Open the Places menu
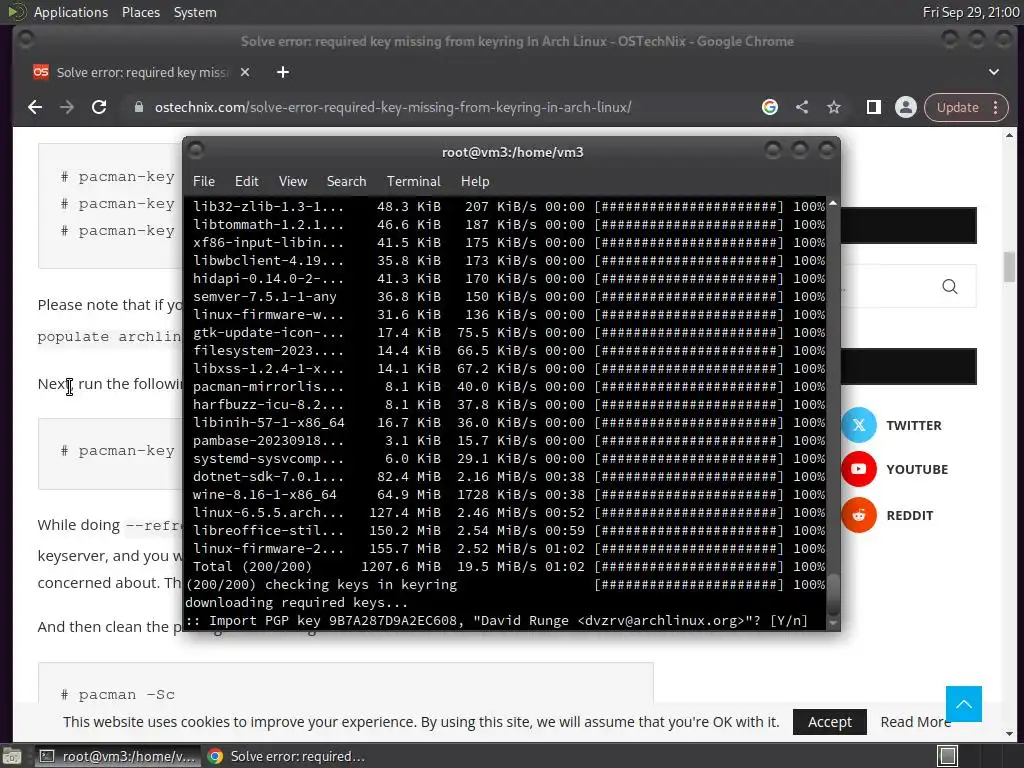This screenshot has height=768, width=1024. click(141, 12)
